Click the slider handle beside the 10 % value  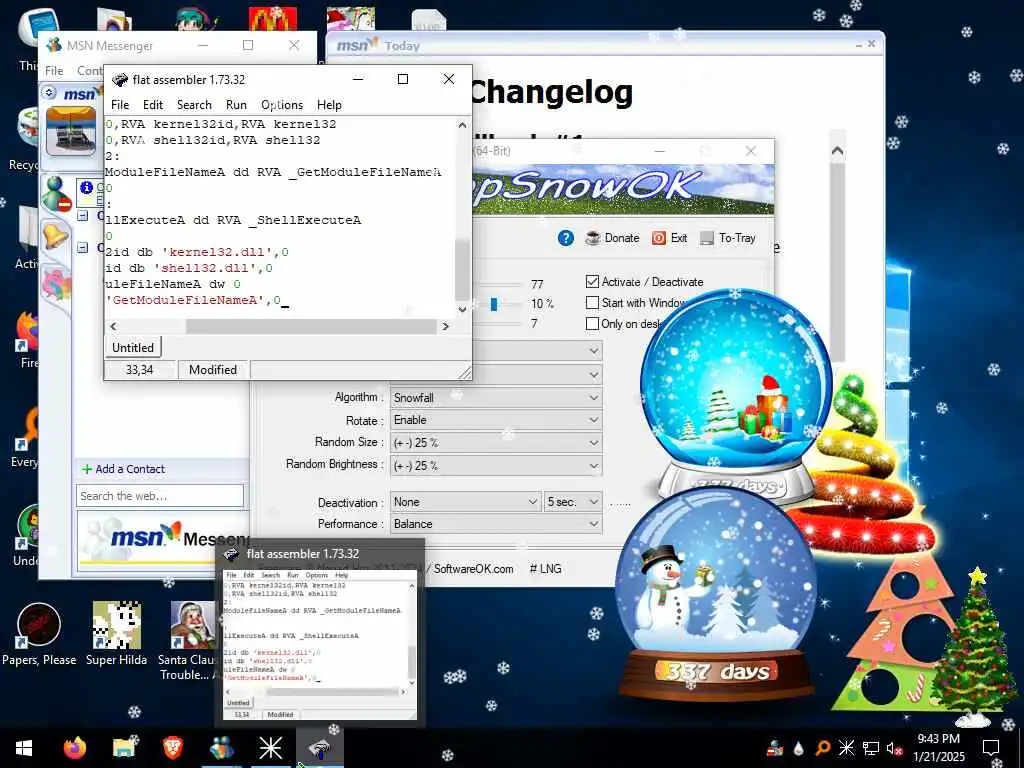(494, 304)
